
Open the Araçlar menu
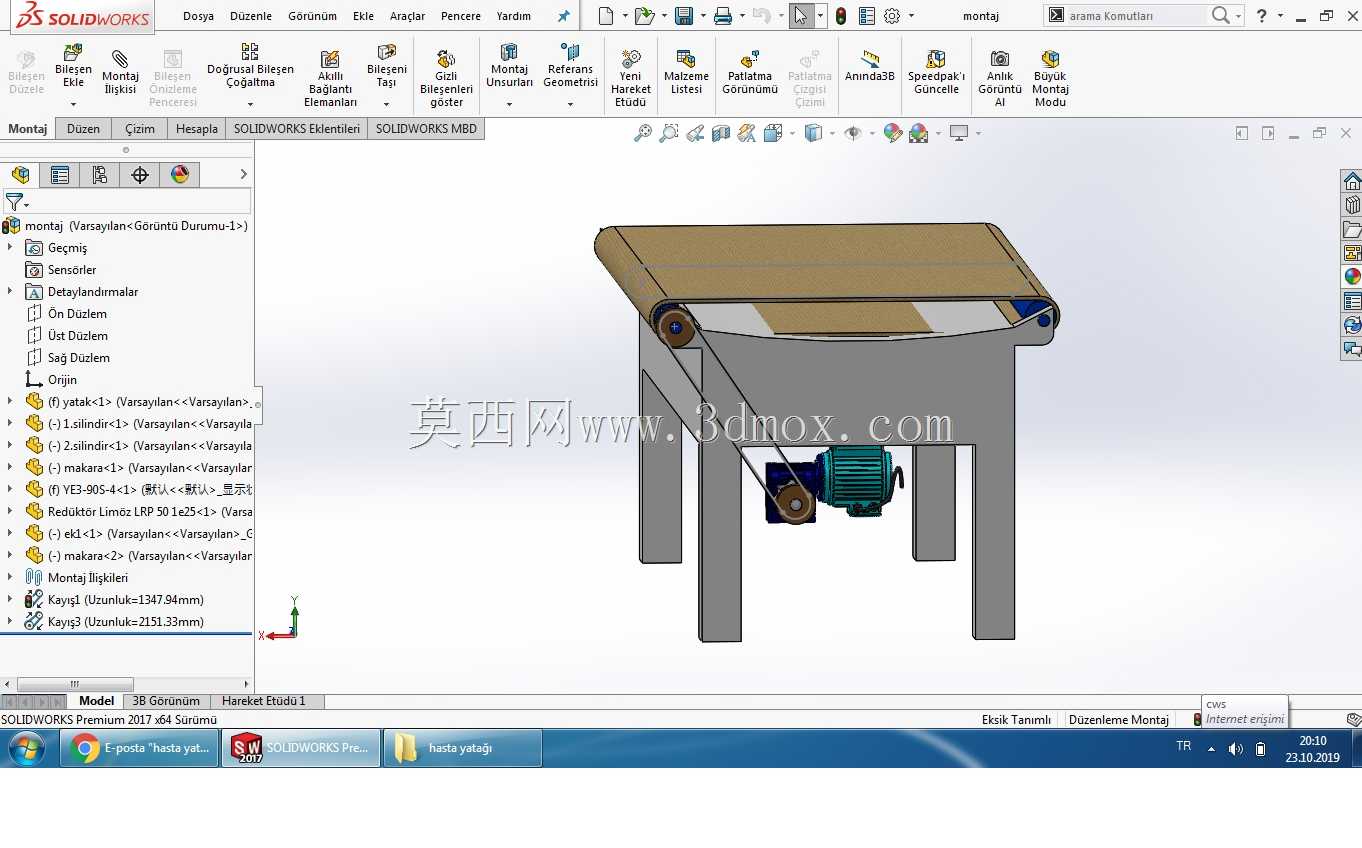coord(407,16)
